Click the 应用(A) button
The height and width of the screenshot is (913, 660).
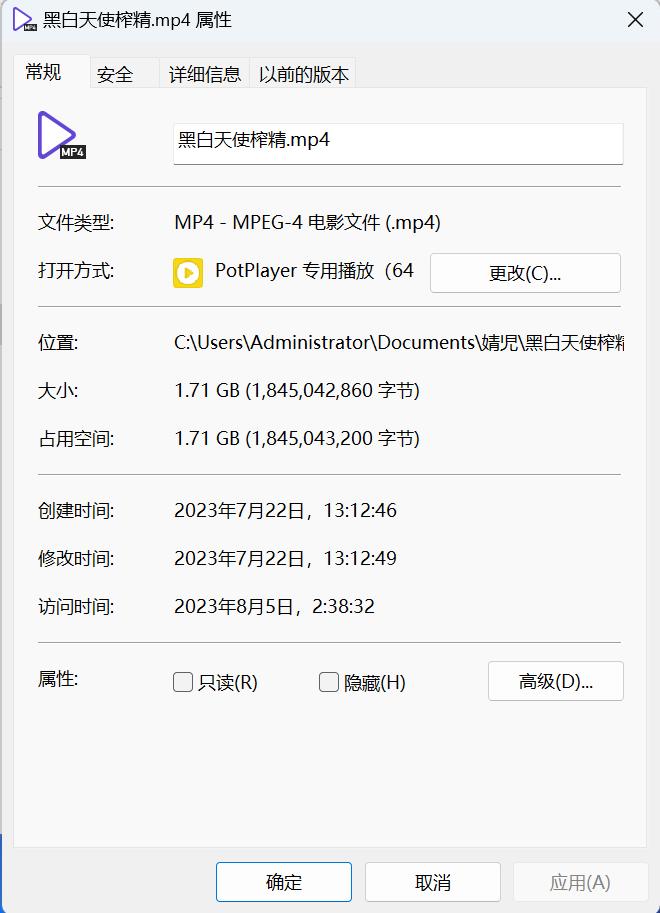point(580,882)
